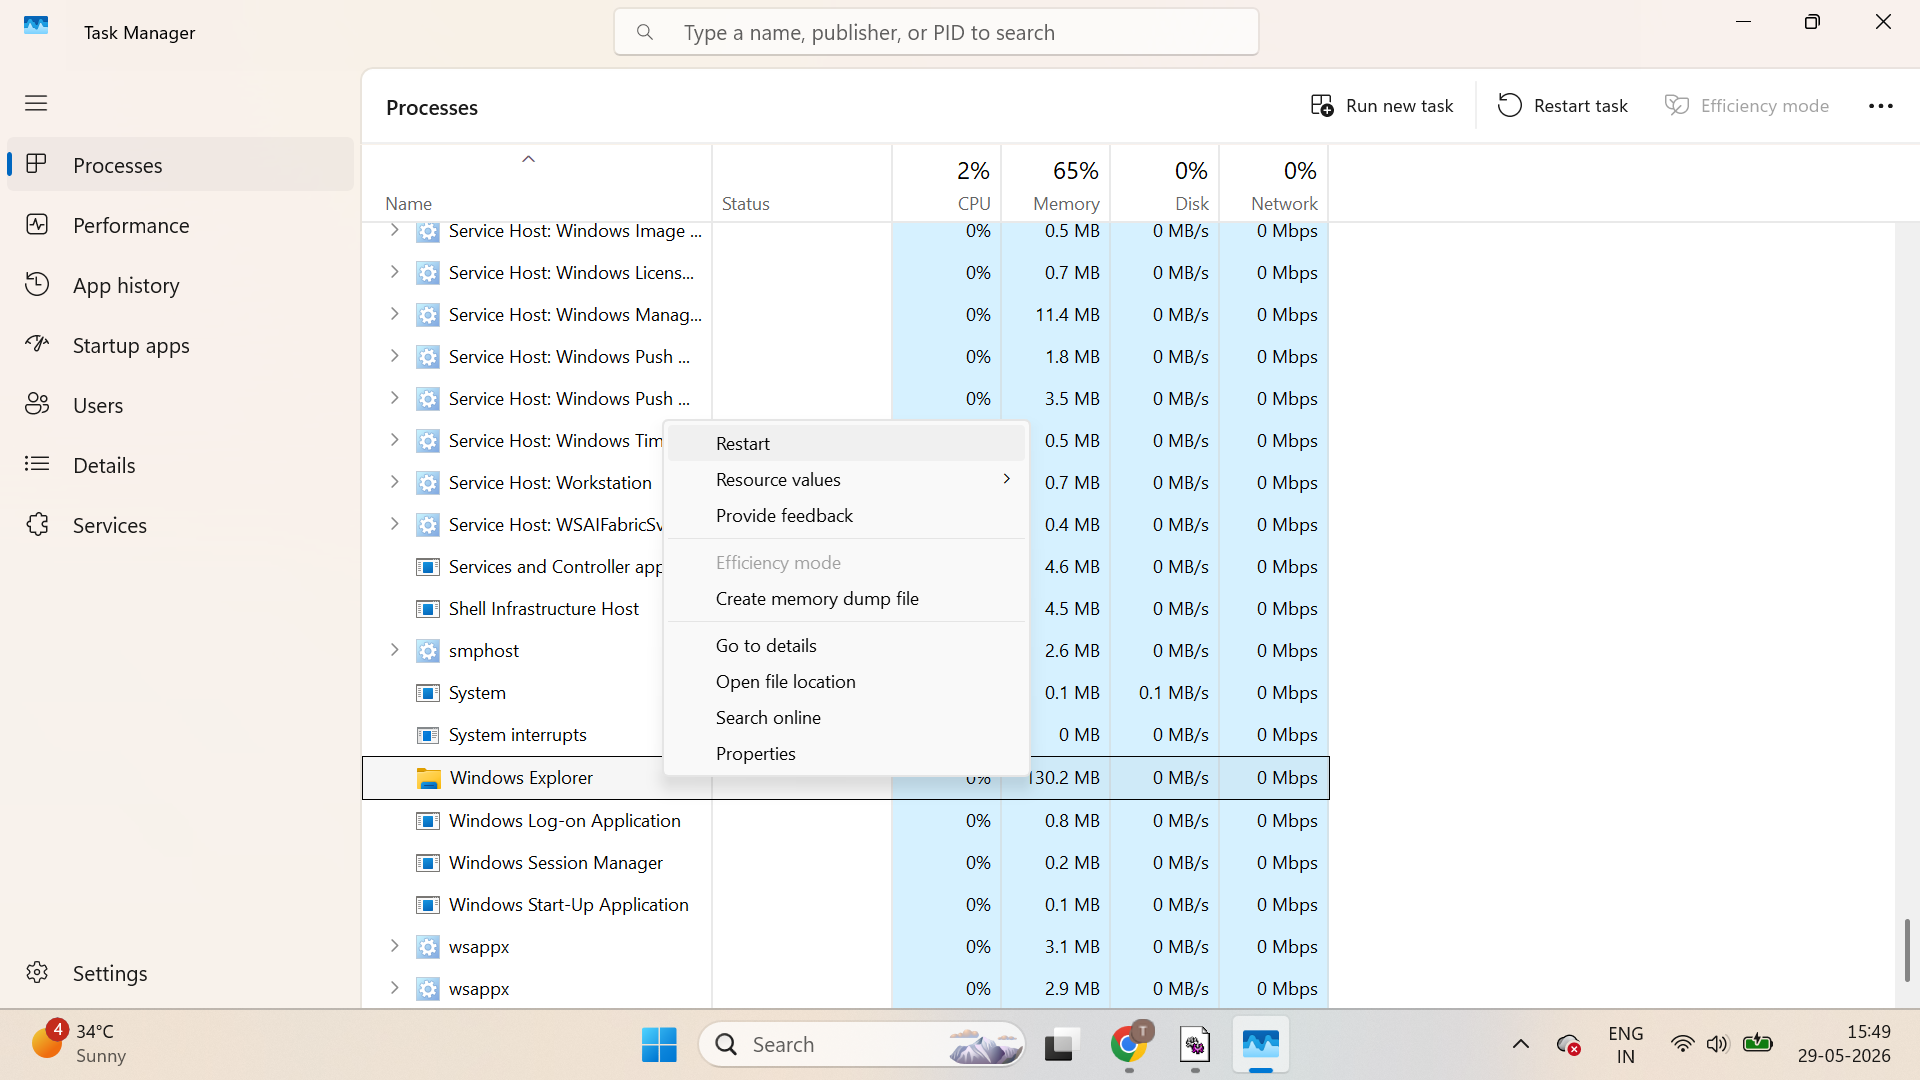Click the Windows Explorer folder icon

point(428,778)
